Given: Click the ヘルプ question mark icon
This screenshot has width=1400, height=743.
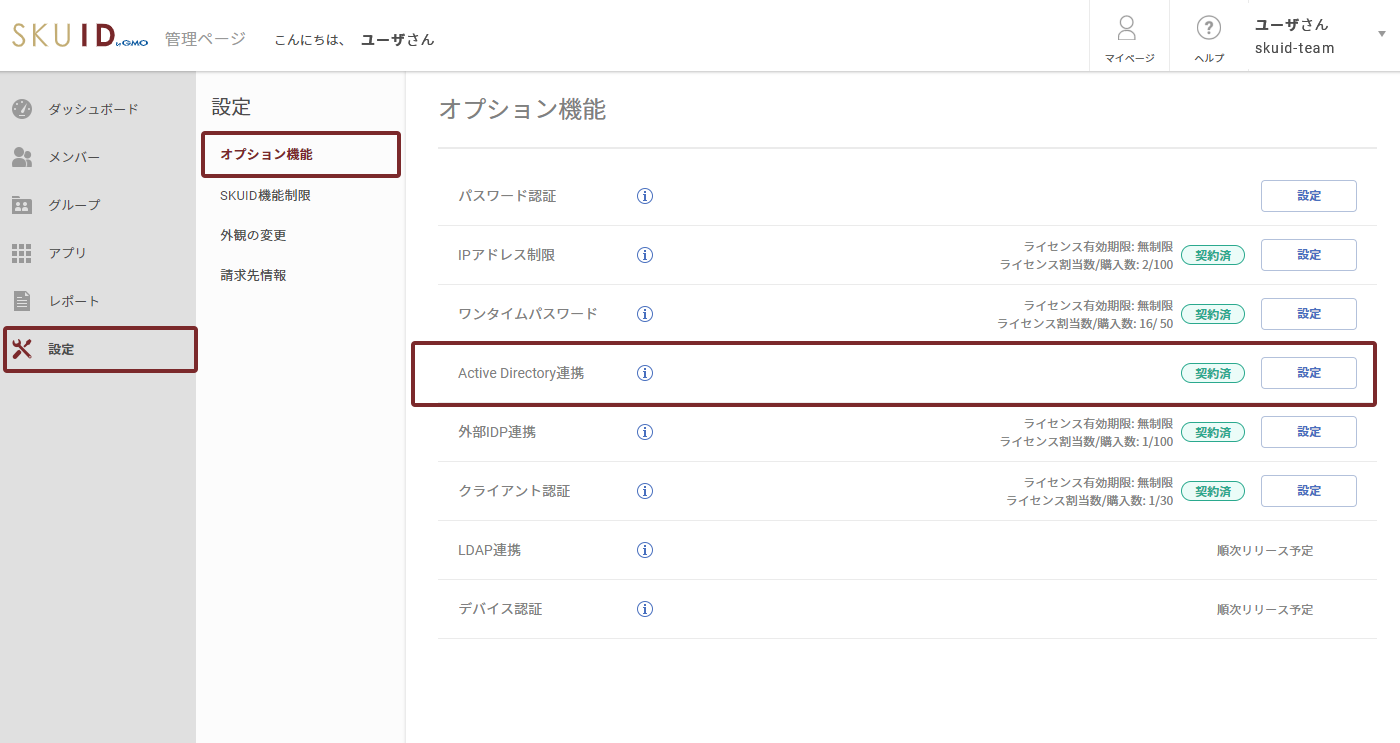Looking at the screenshot, I should coord(1208,29).
